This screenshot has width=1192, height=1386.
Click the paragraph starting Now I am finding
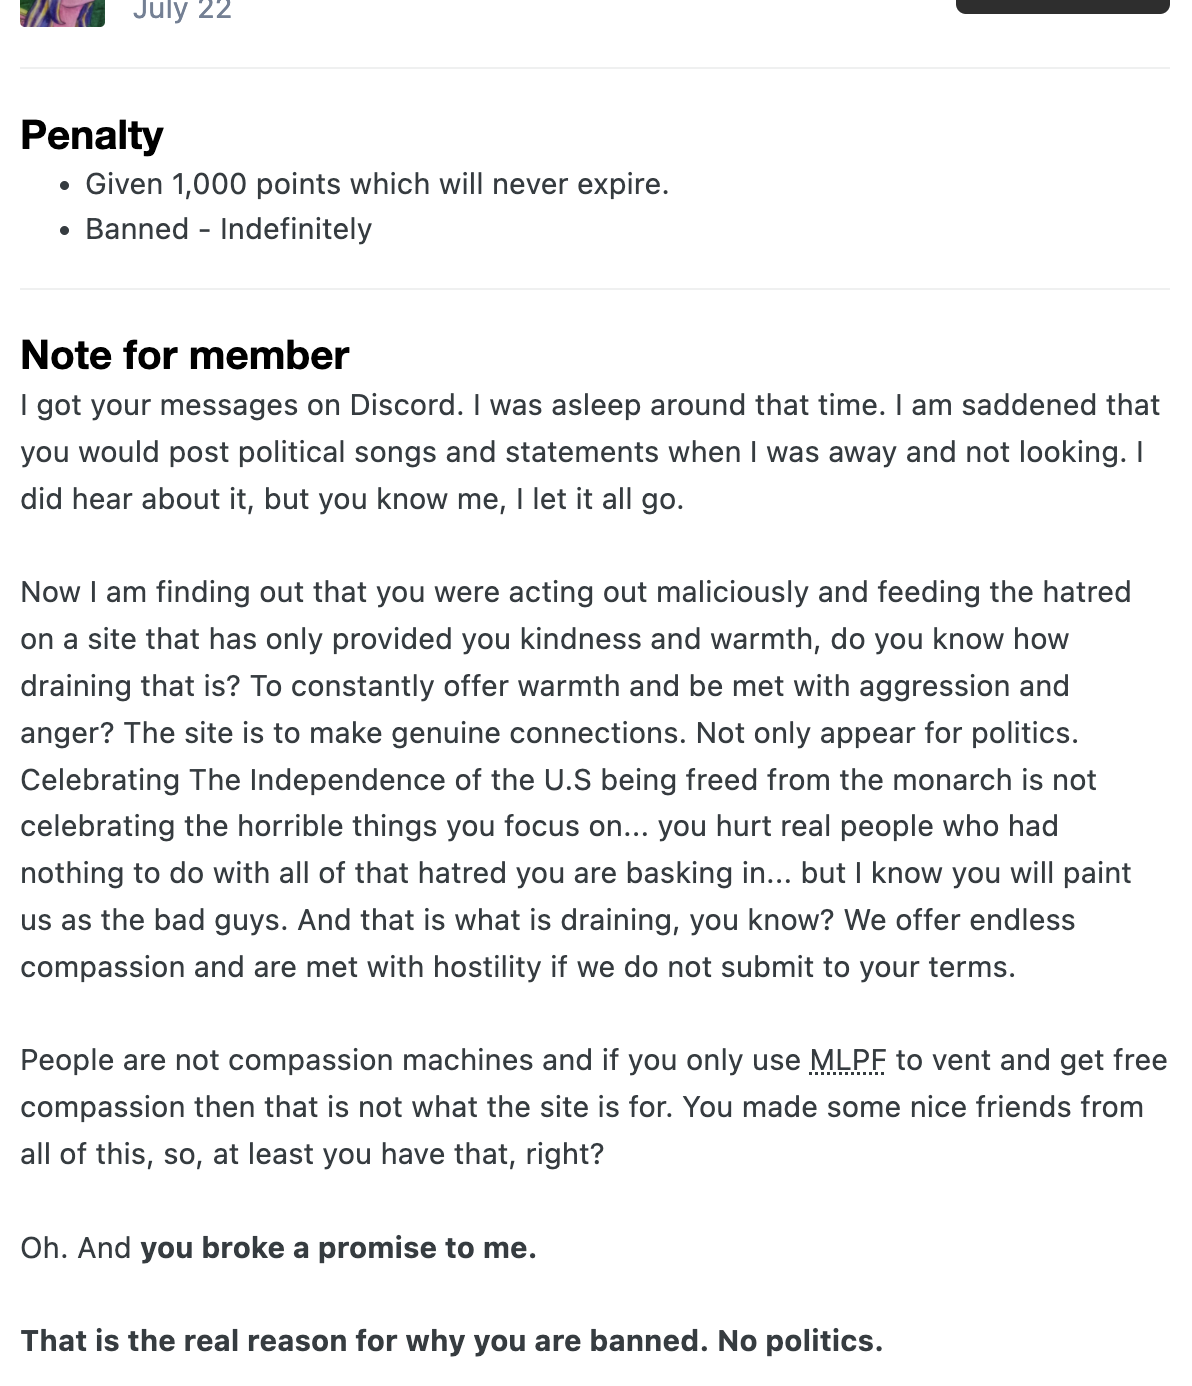[578, 779]
